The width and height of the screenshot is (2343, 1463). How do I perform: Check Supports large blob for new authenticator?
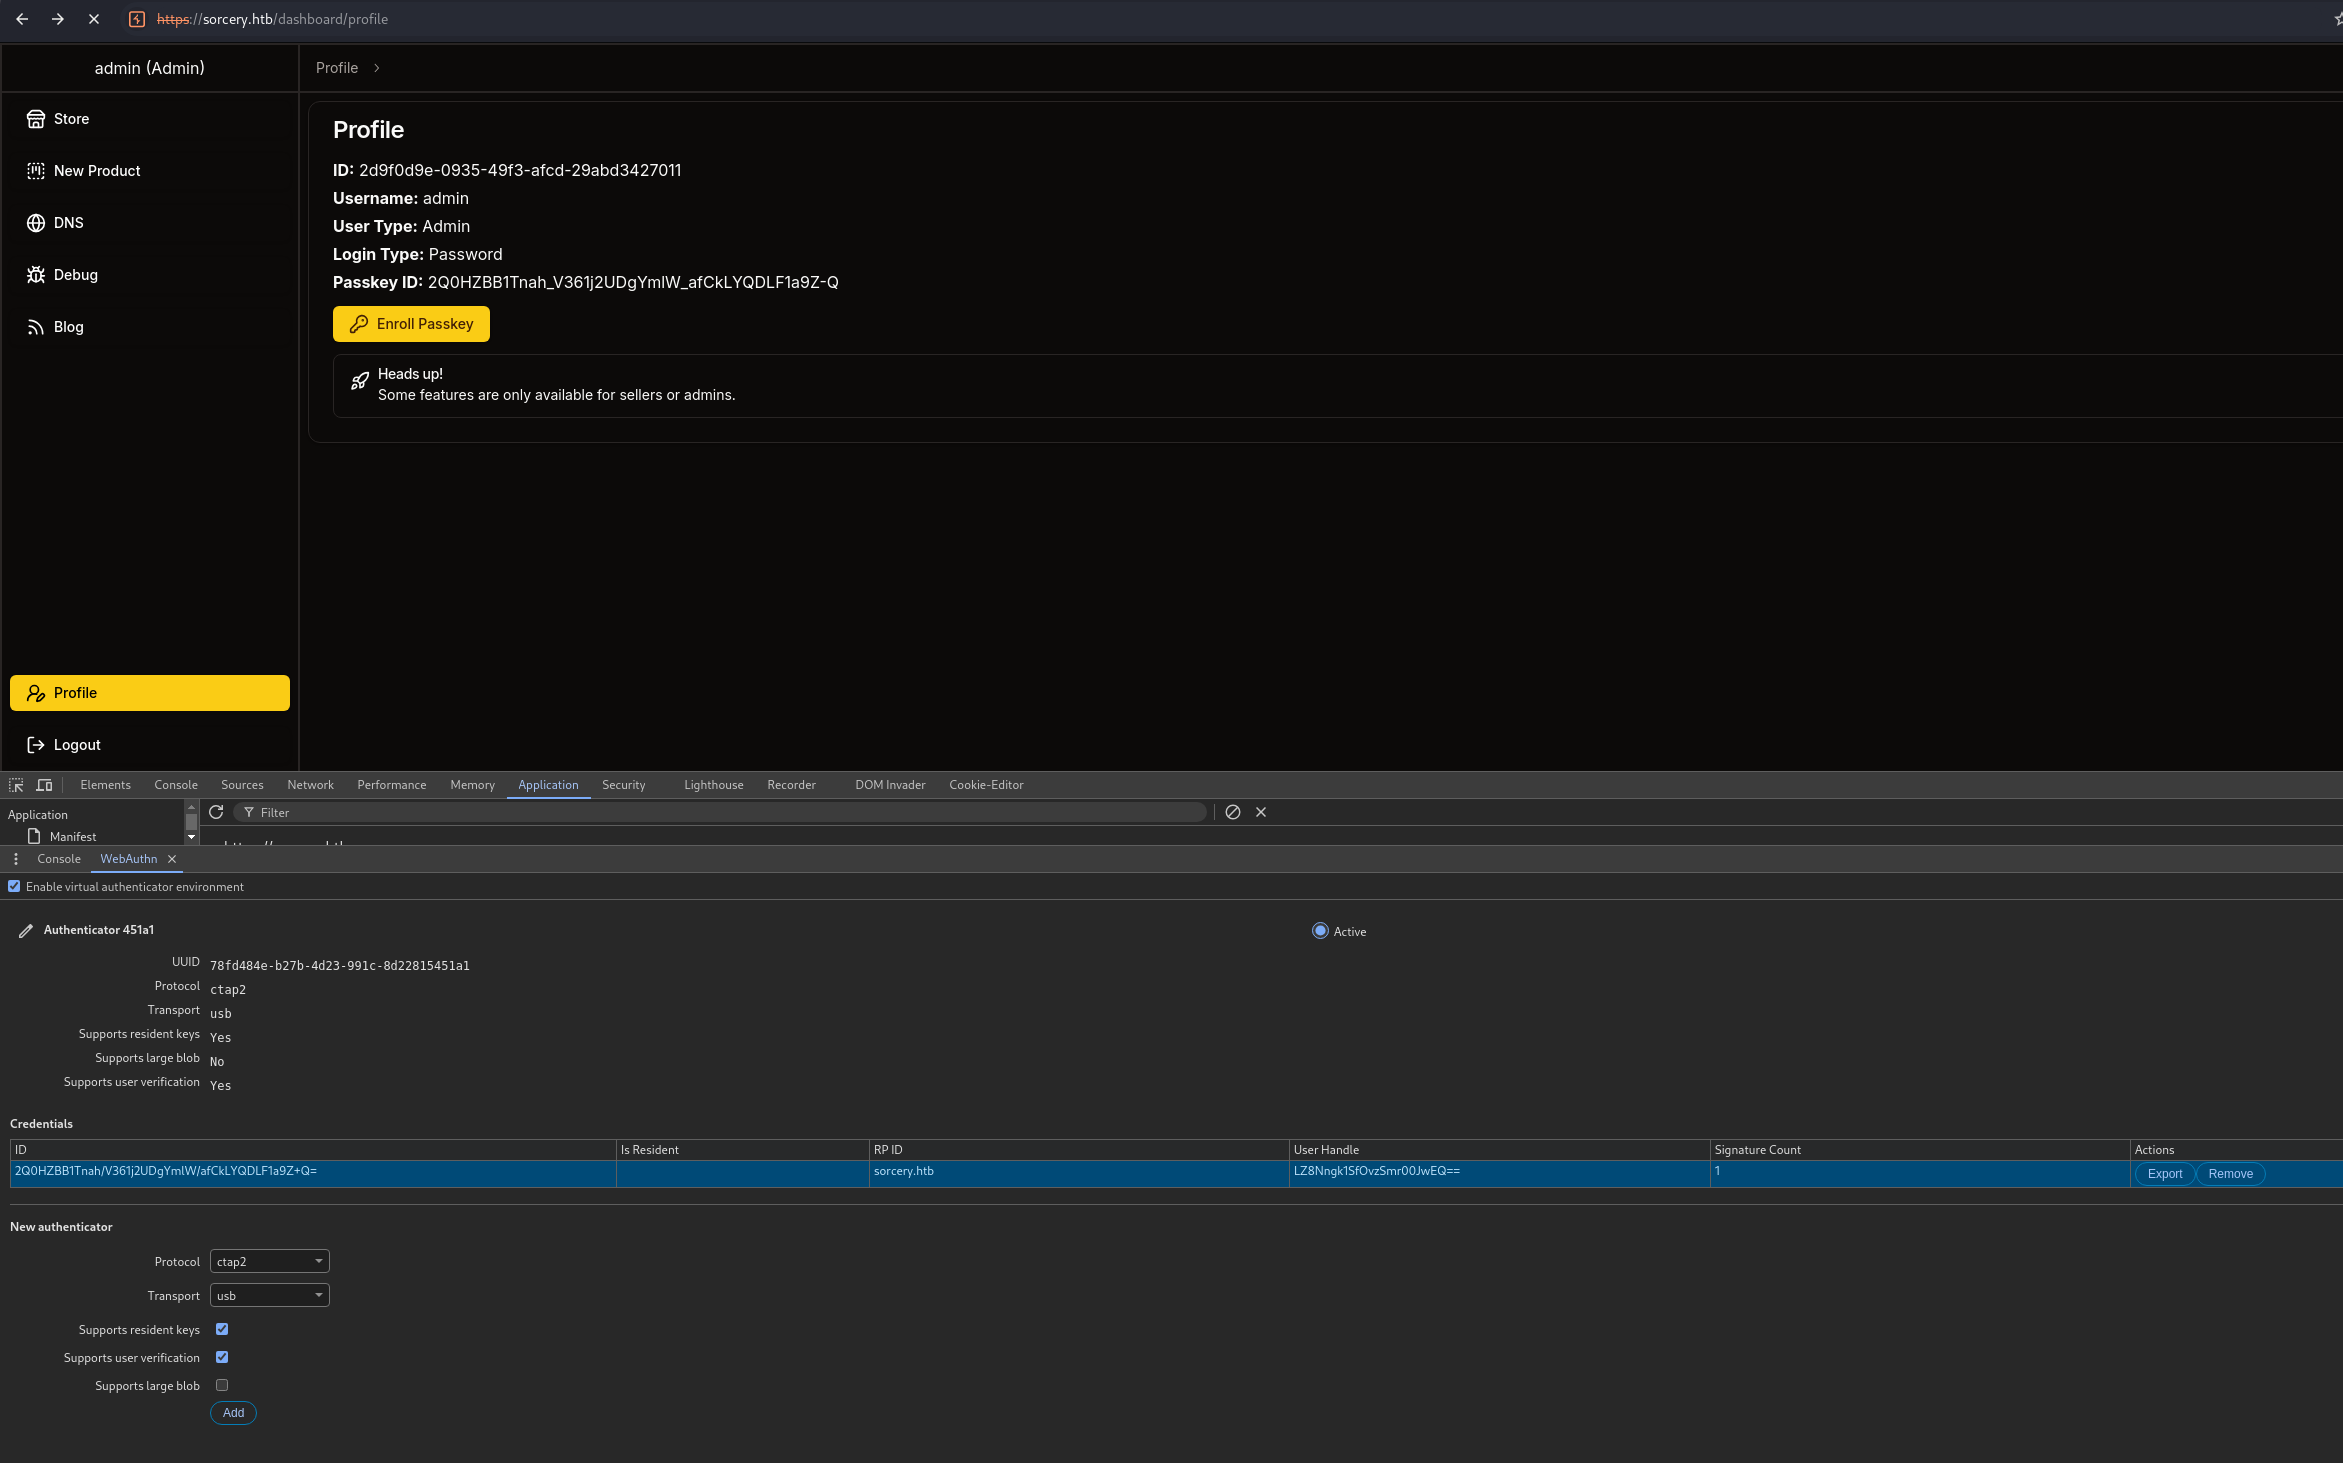(x=222, y=1385)
